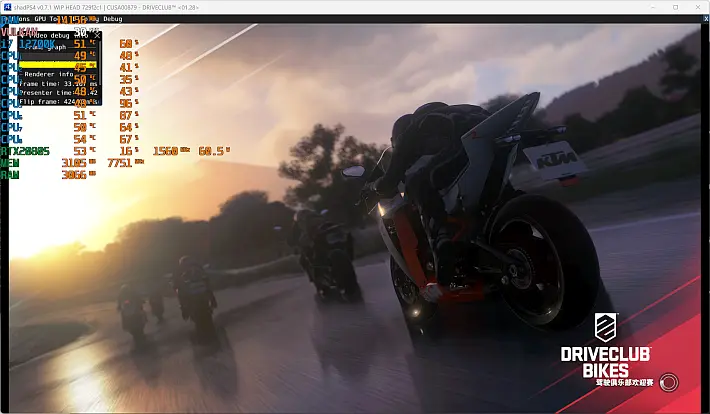Click the yellow frame graph bar
Image resolution: width=710 pixels, height=414 pixels.
[58, 65]
